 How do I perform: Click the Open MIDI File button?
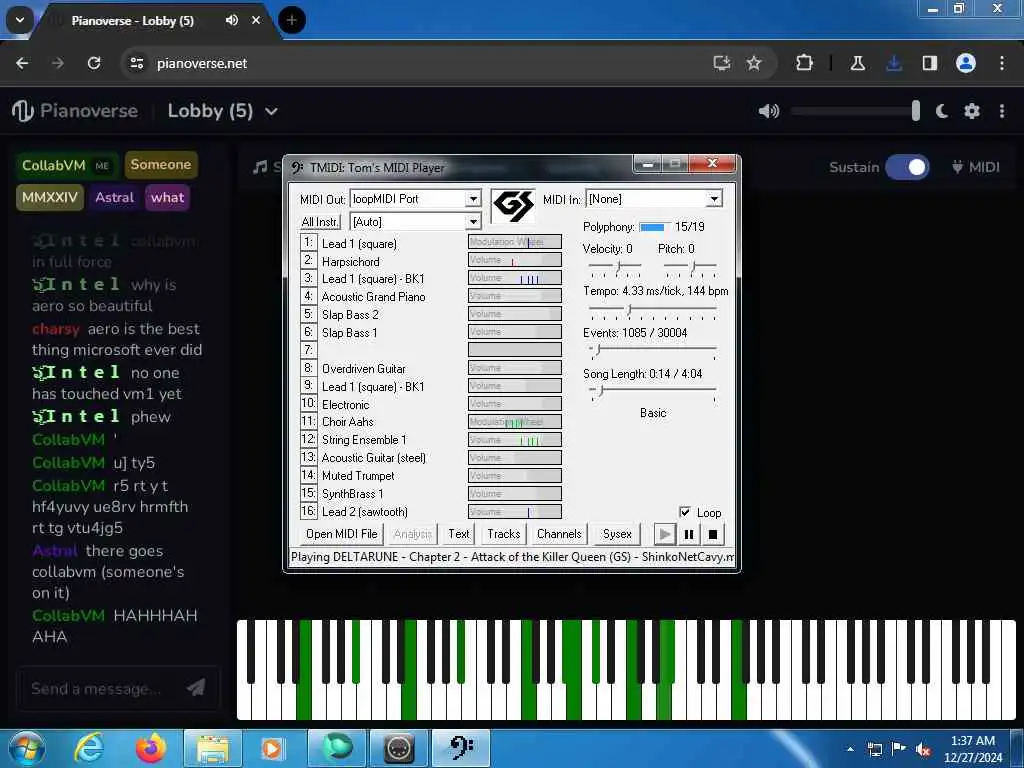click(x=342, y=534)
